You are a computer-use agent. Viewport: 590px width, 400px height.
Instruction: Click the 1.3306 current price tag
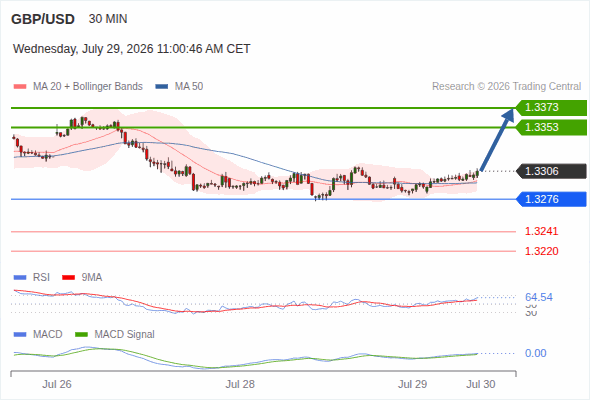(x=551, y=171)
